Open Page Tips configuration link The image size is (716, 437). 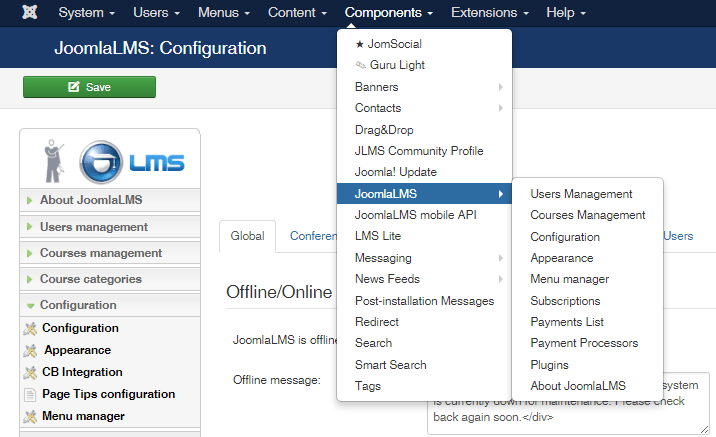coord(109,394)
